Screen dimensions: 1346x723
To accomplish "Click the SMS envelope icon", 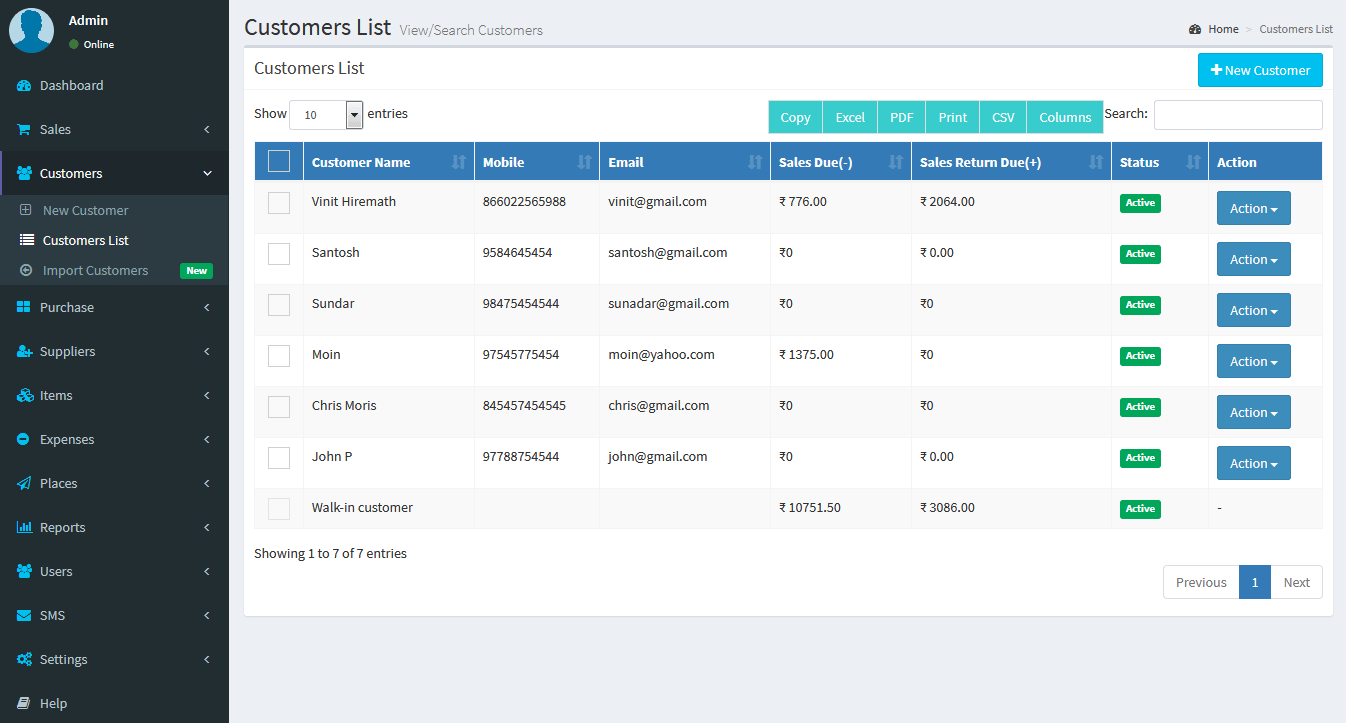I will (24, 615).
